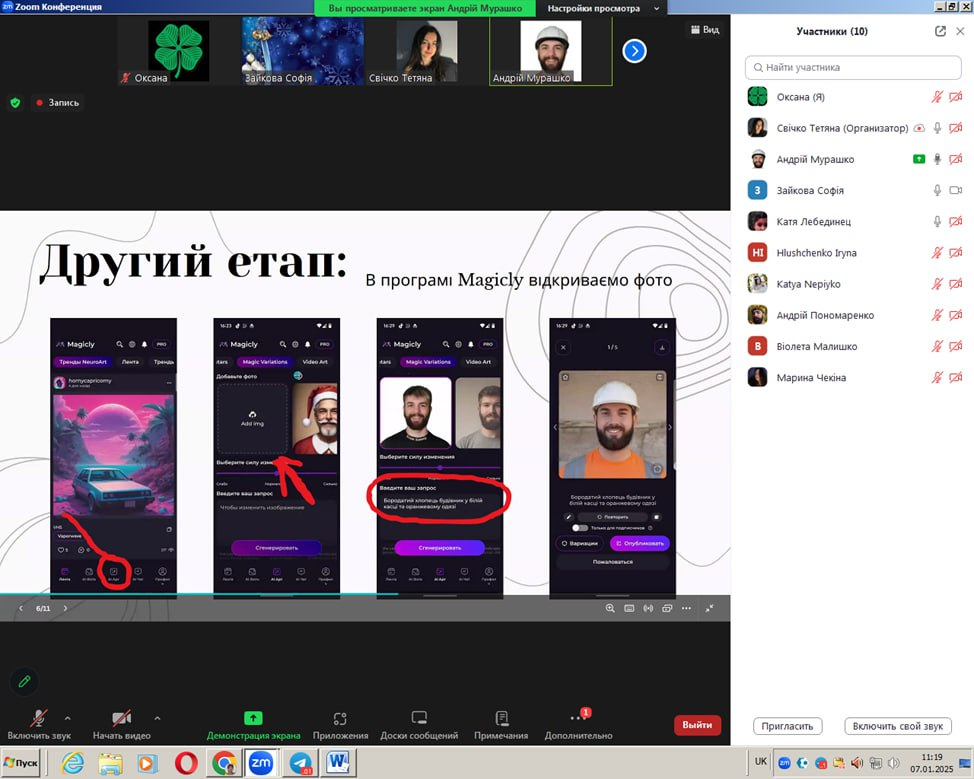This screenshot has height=779, width=974.
Task: Click the multi-window icon in slide toolbar
Action: pos(667,608)
